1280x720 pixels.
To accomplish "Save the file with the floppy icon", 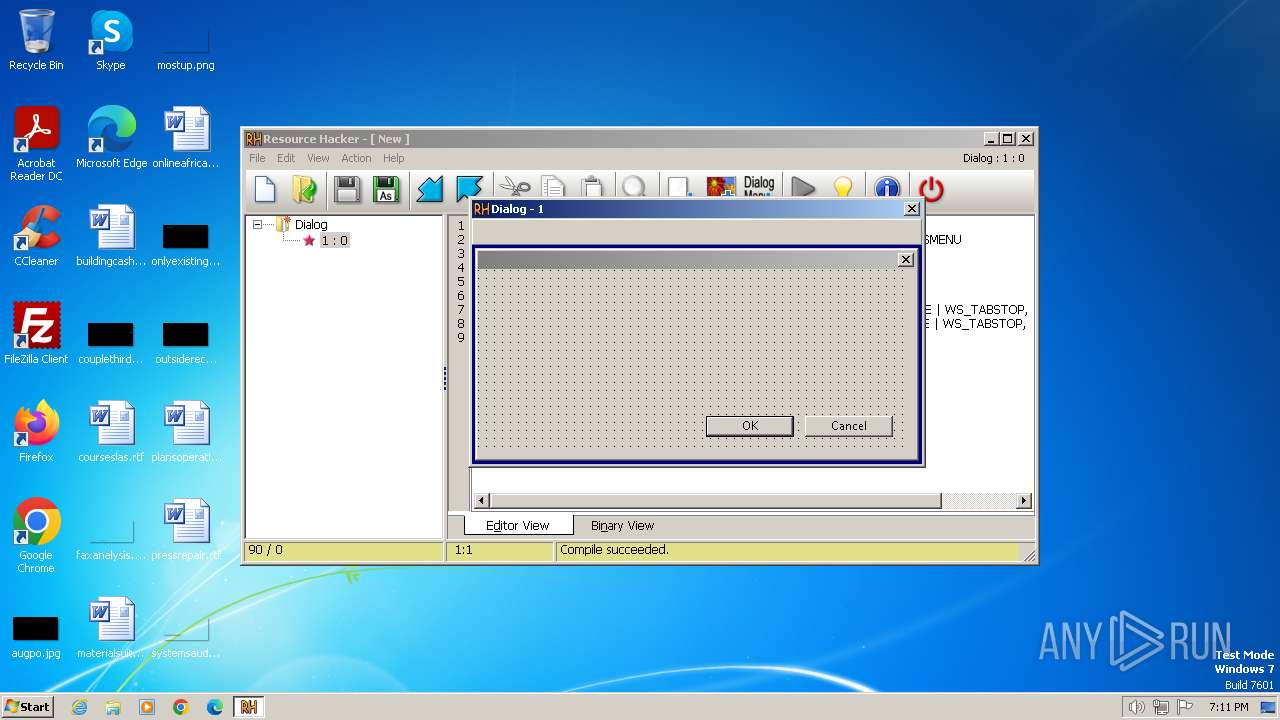I will (x=347, y=188).
